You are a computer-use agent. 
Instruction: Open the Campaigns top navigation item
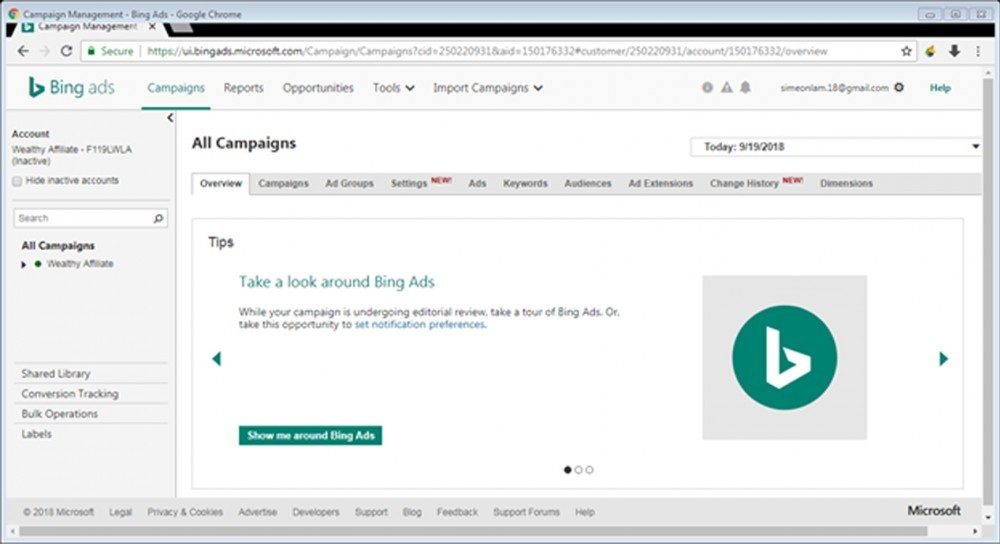pos(176,88)
